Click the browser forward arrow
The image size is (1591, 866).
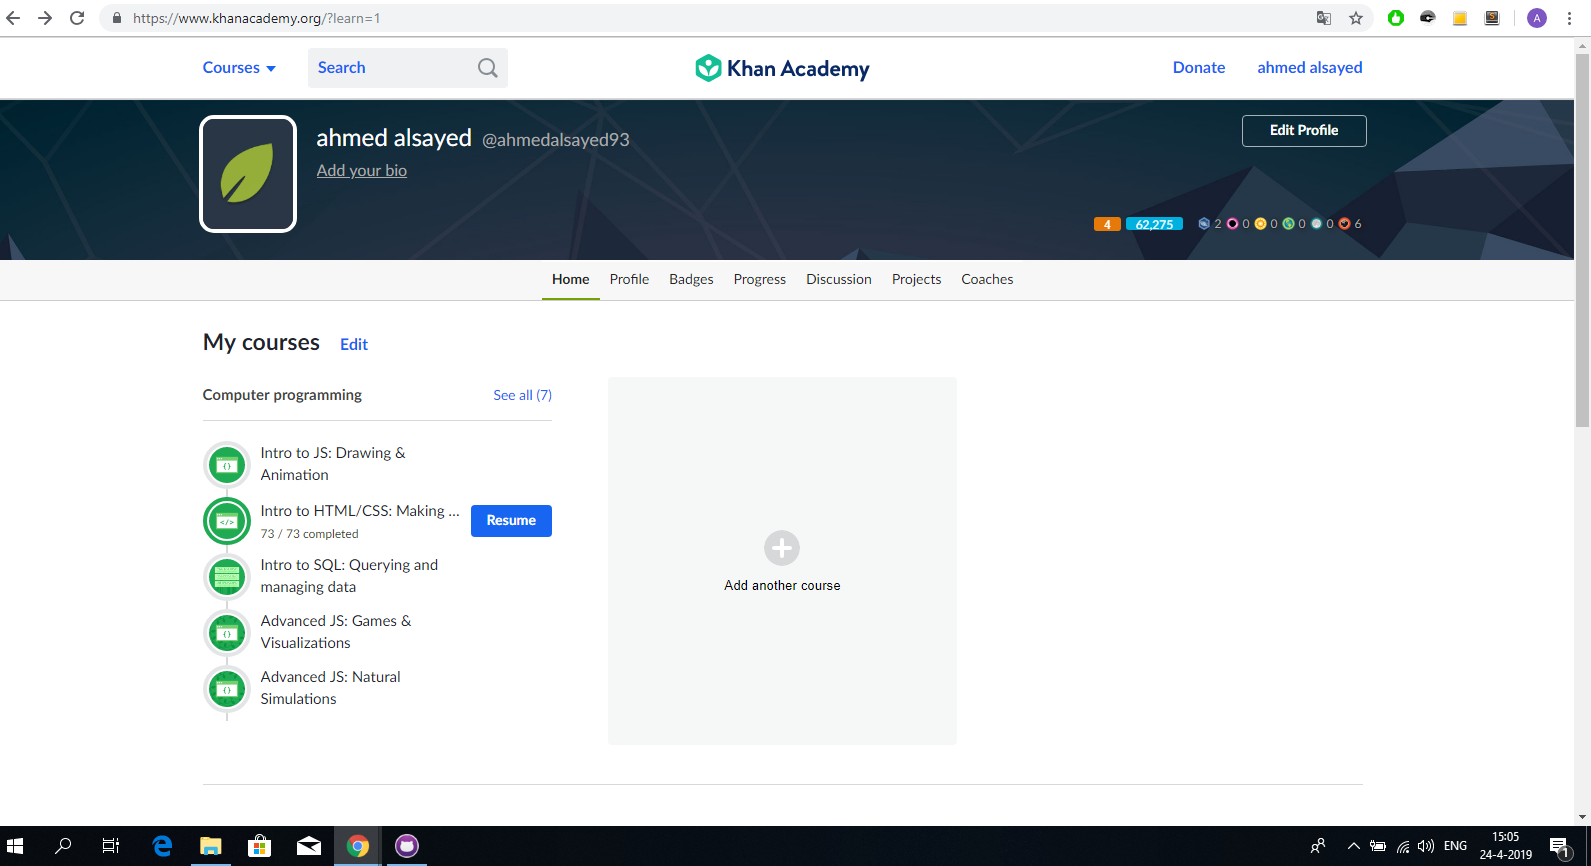45,18
